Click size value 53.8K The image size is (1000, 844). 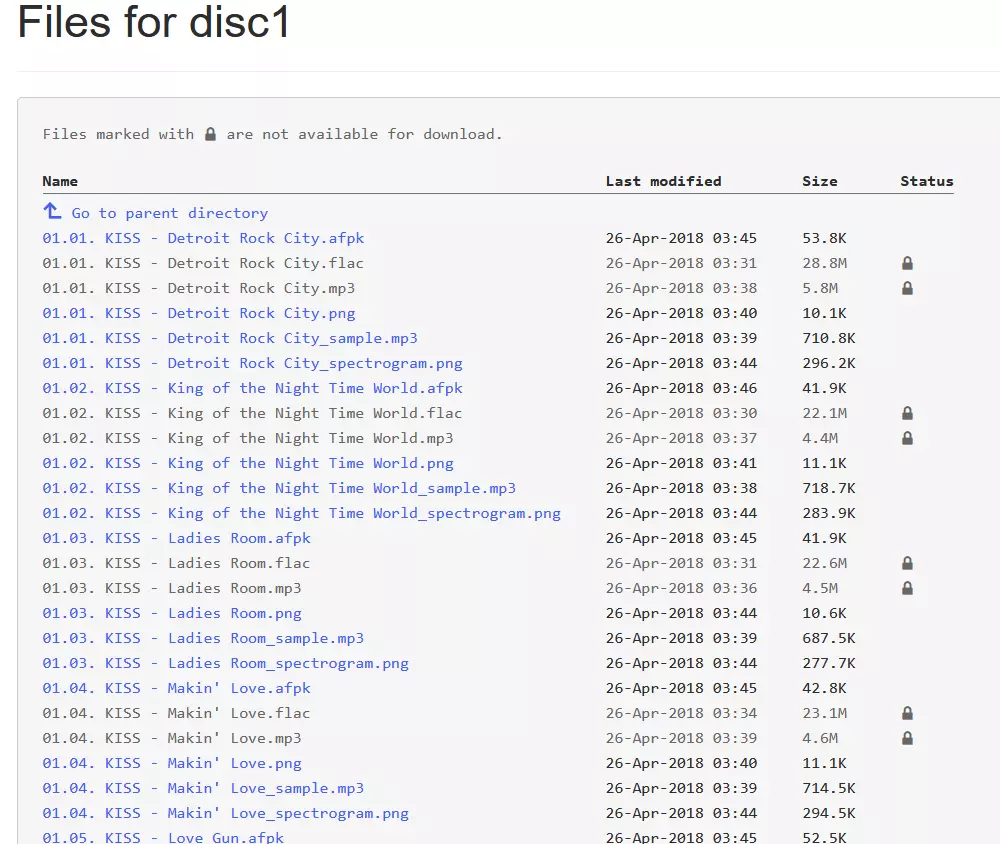[x=824, y=238]
